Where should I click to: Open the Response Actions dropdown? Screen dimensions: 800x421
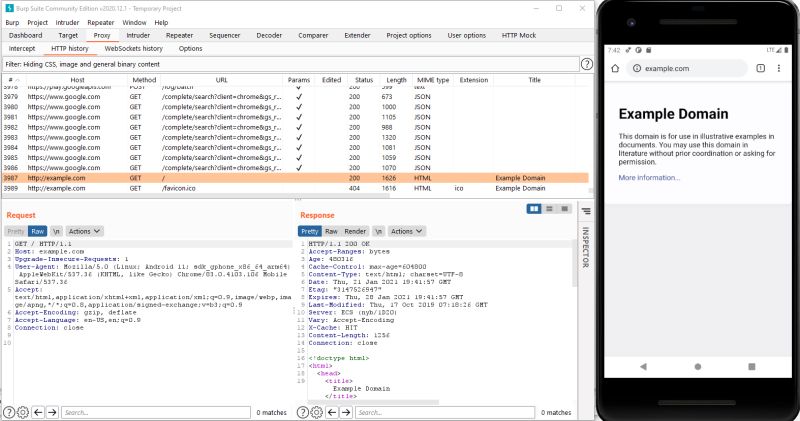pos(407,231)
